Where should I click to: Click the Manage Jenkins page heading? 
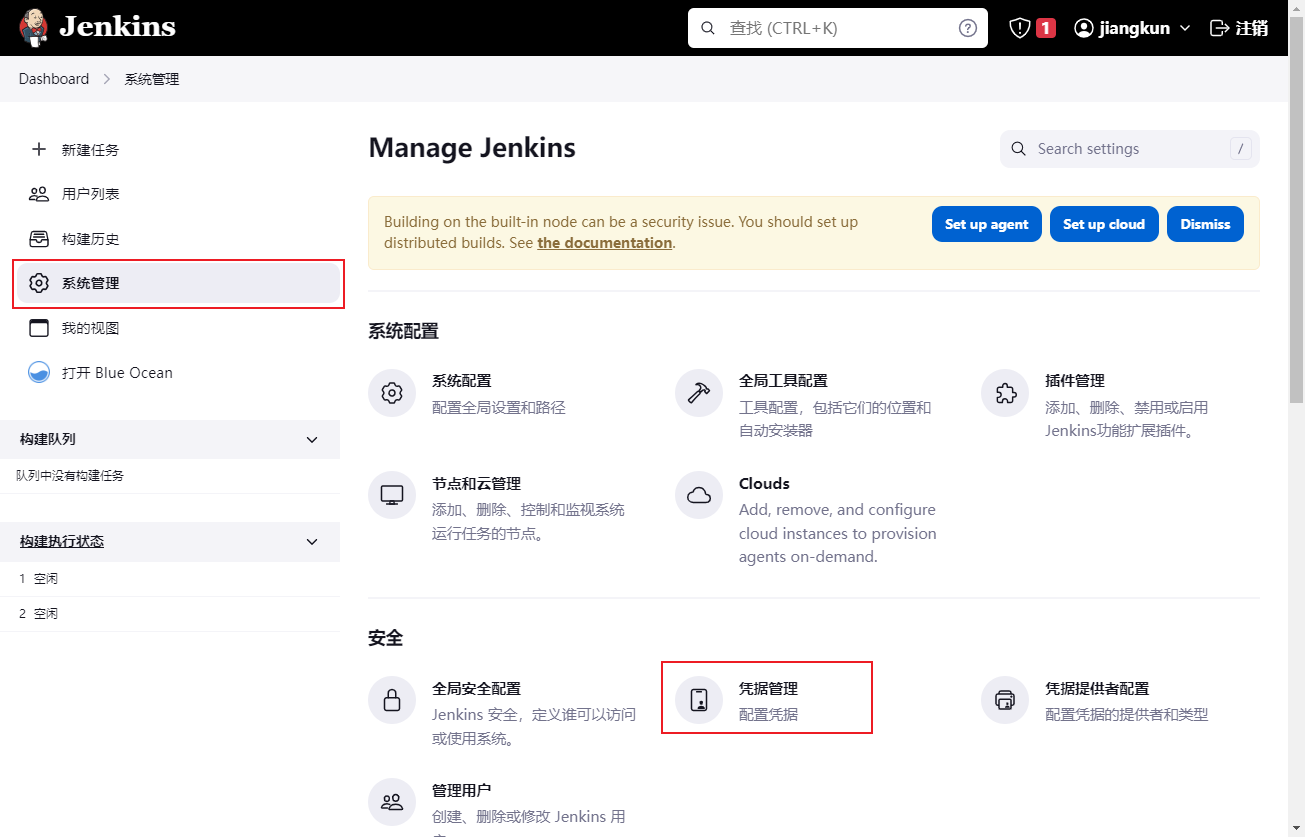point(472,148)
